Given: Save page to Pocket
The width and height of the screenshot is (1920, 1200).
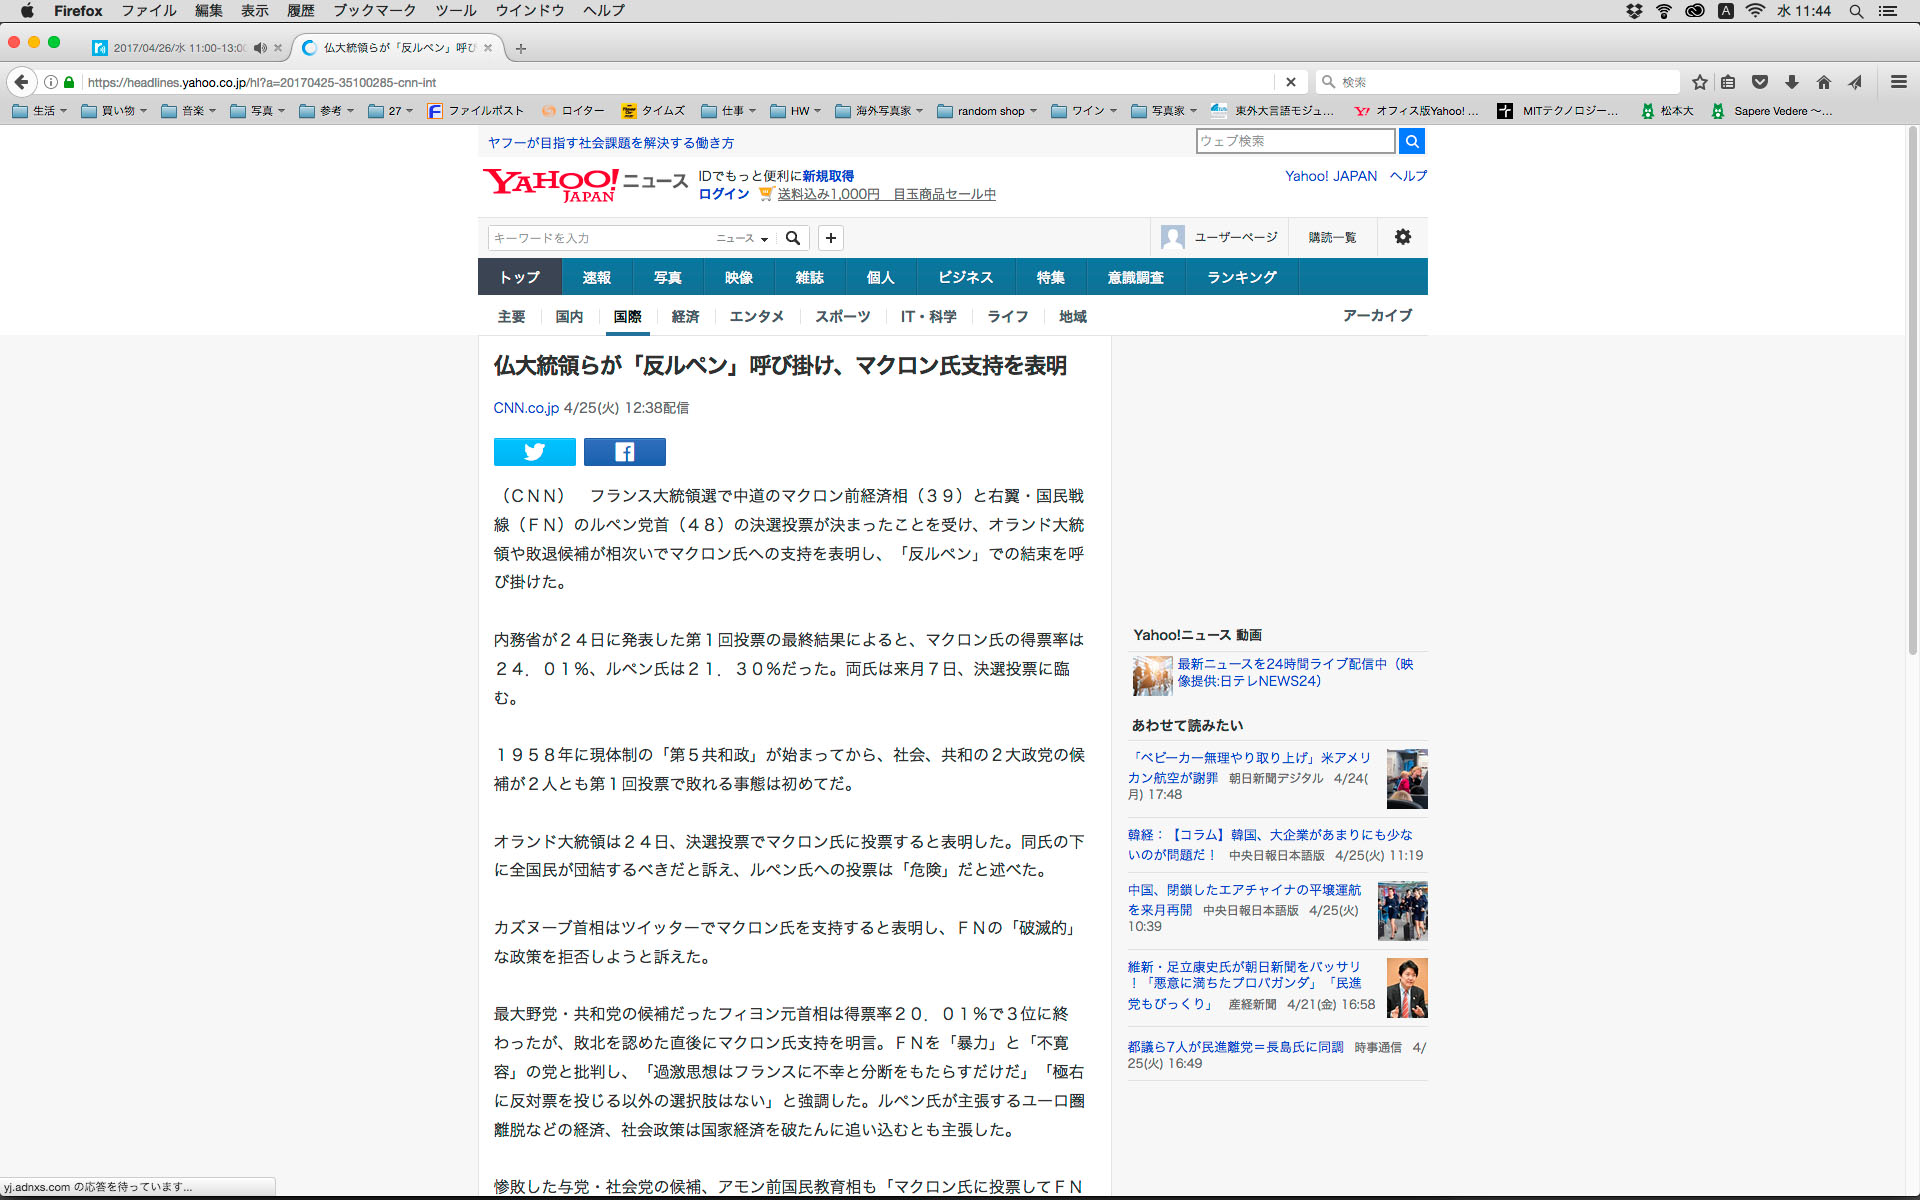Looking at the screenshot, I should [1760, 82].
